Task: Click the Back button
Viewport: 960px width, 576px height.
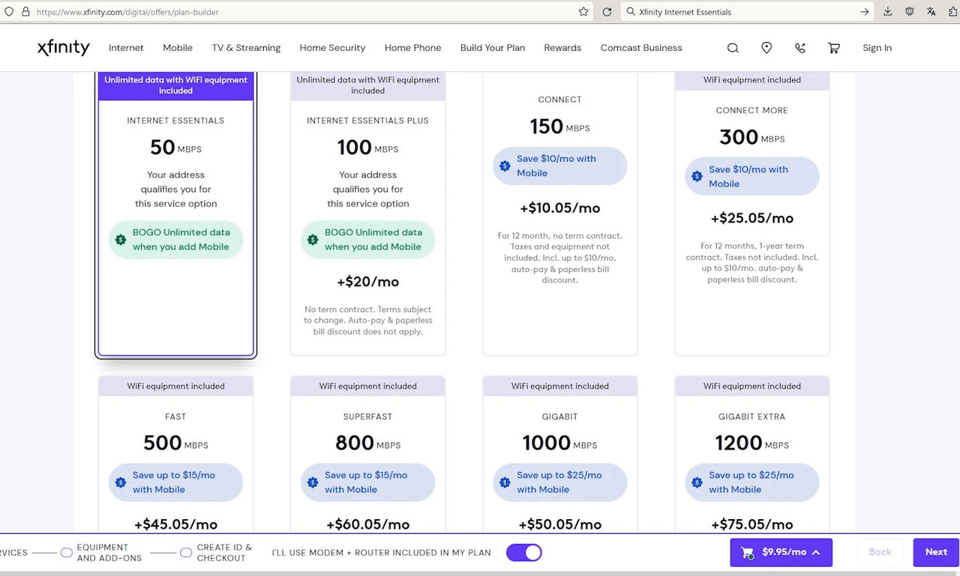Action: 880,552
